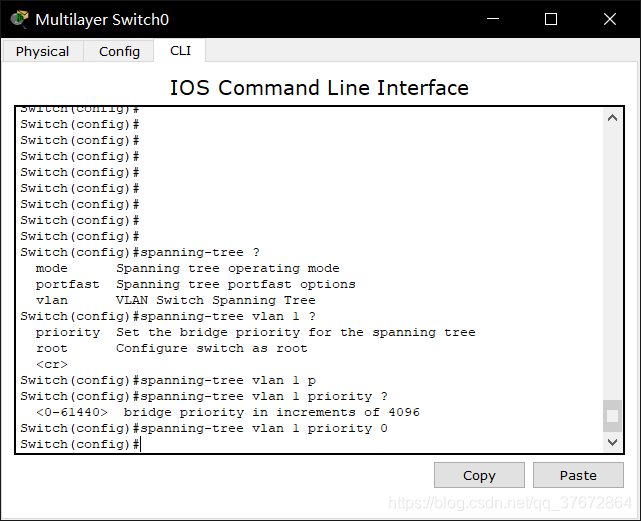
Task: Open the Config tab
Action: pos(119,51)
